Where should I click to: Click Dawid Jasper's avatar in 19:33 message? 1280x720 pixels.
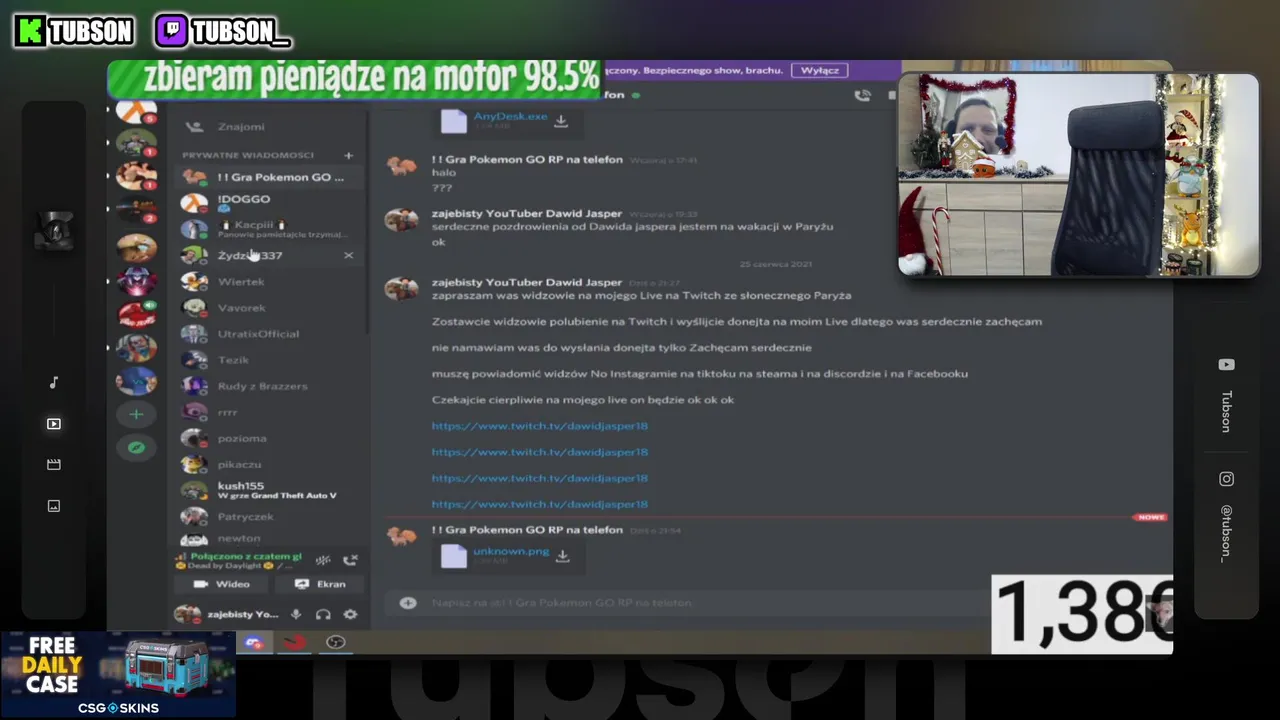[x=401, y=220]
